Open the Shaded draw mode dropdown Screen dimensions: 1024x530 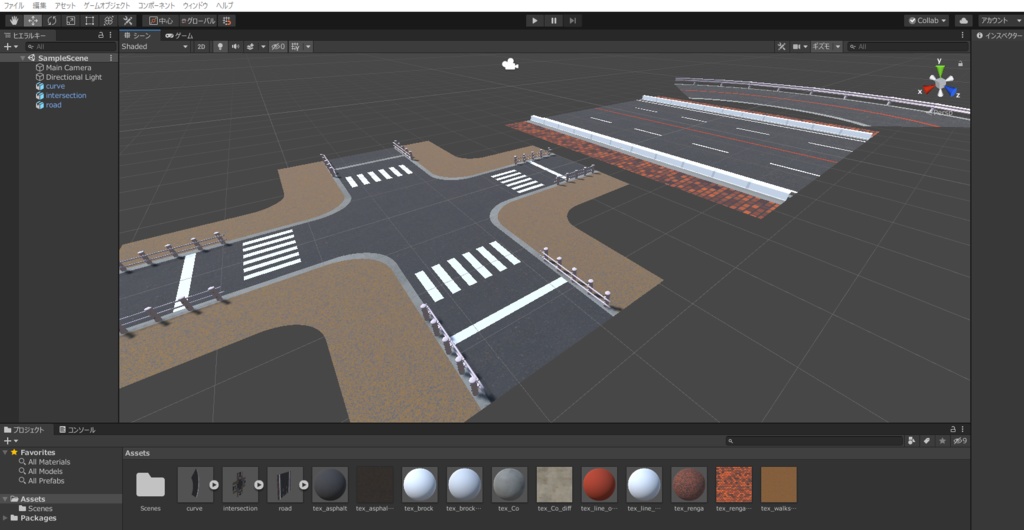tap(155, 47)
